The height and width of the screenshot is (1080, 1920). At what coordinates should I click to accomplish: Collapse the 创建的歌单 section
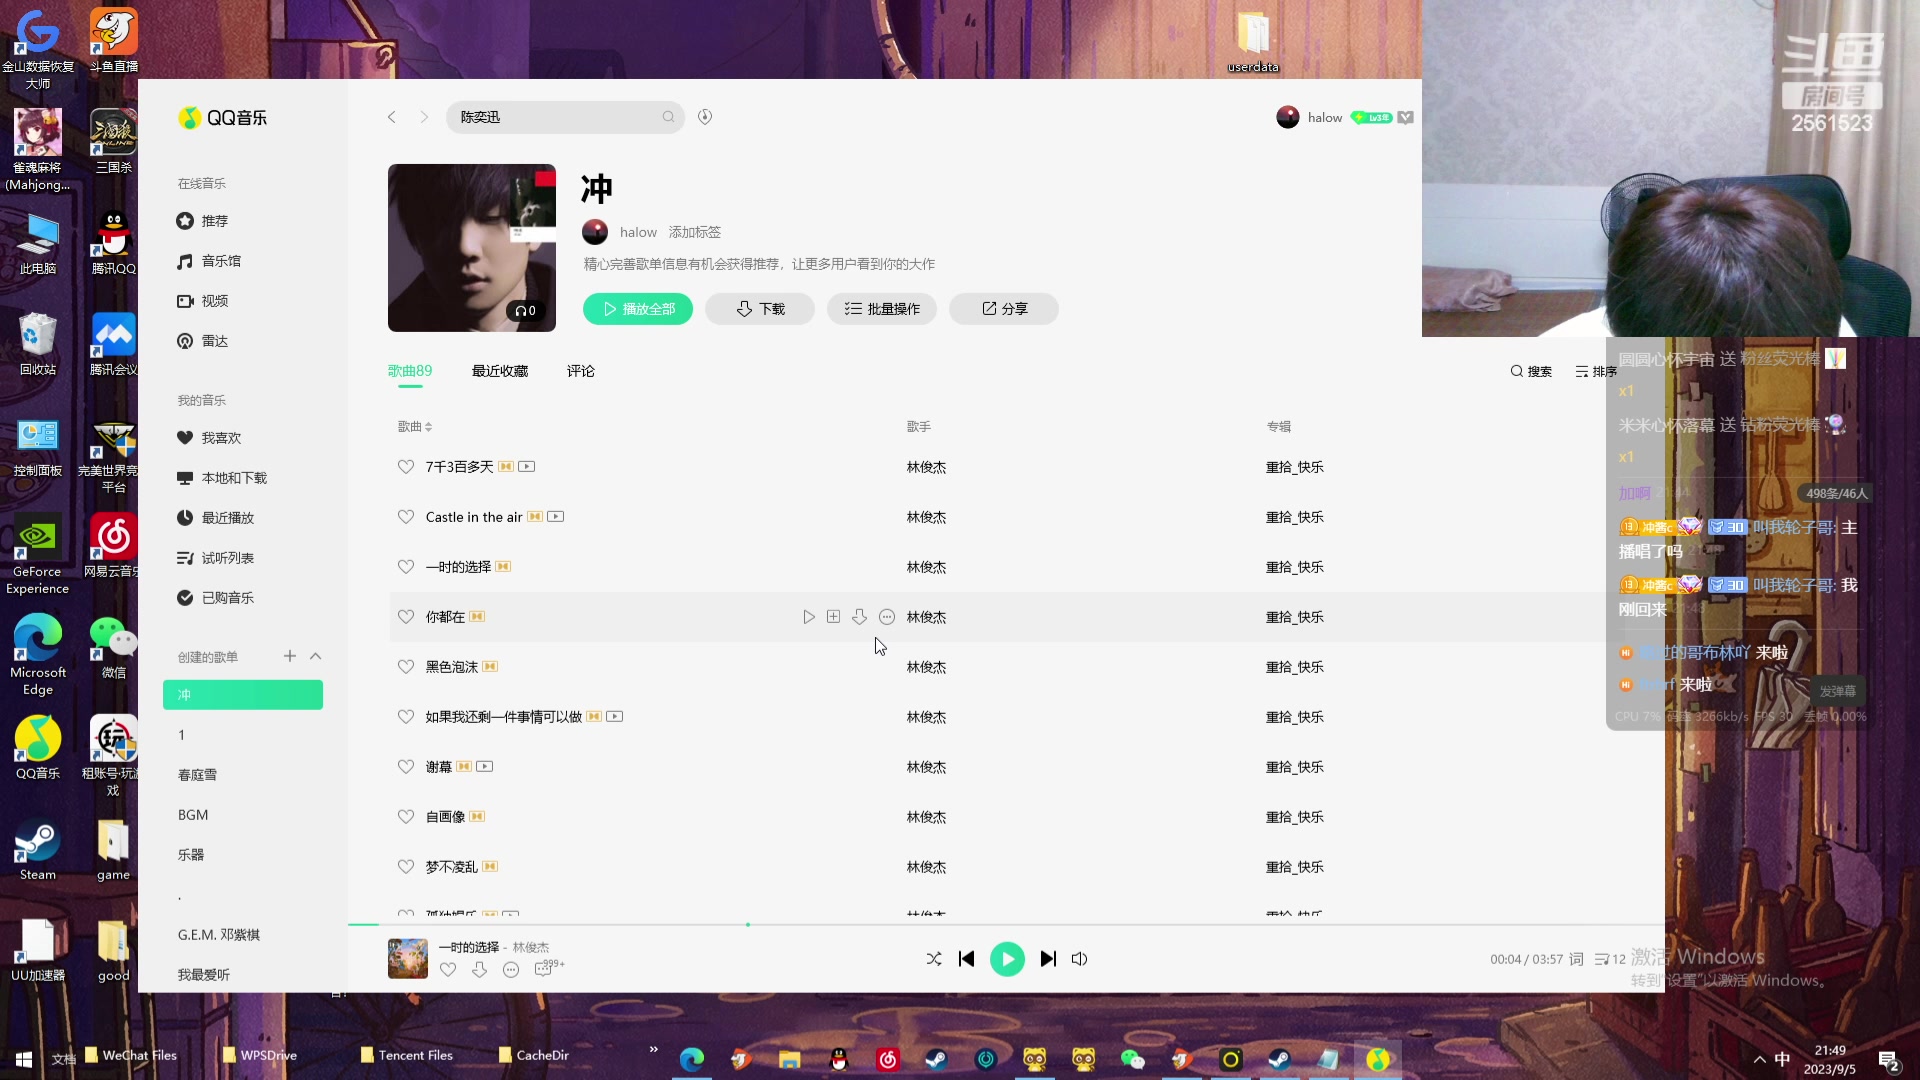click(316, 656)
